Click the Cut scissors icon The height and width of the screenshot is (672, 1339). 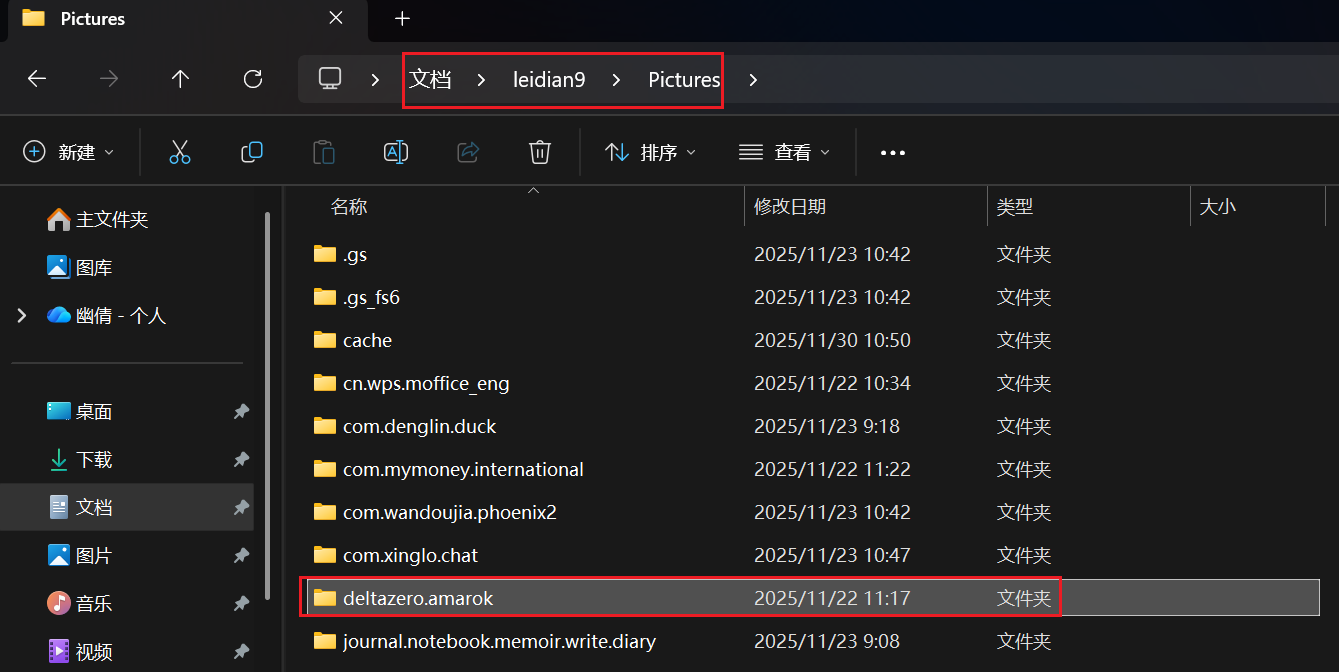click(x=179, y=152)
